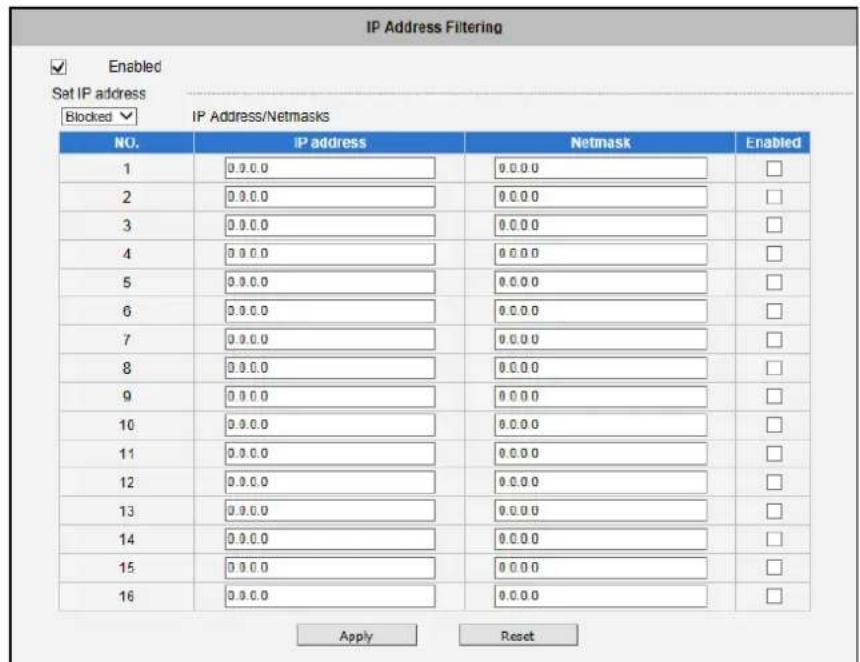The image size is (860, 662).
Task: Enable the rule in row 4
Action: [x=774, y=254]
